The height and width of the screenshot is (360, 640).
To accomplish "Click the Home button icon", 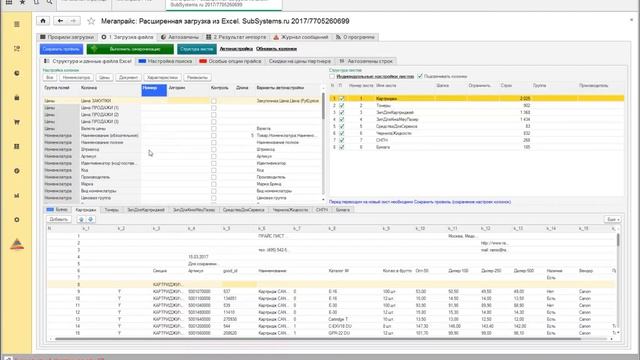I will (43, 21).
